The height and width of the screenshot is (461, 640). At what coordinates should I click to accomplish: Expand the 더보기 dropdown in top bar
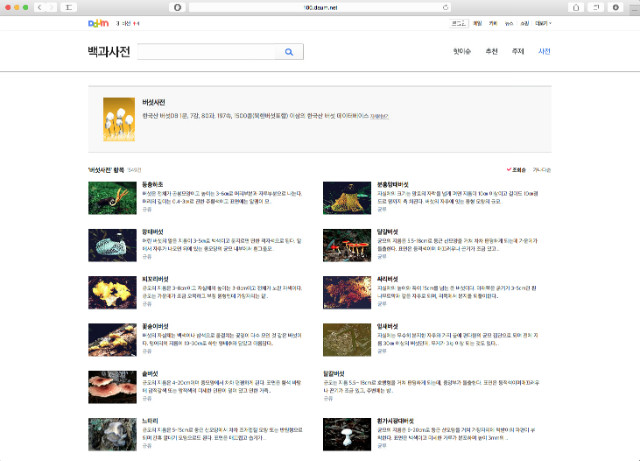[543, 22]
